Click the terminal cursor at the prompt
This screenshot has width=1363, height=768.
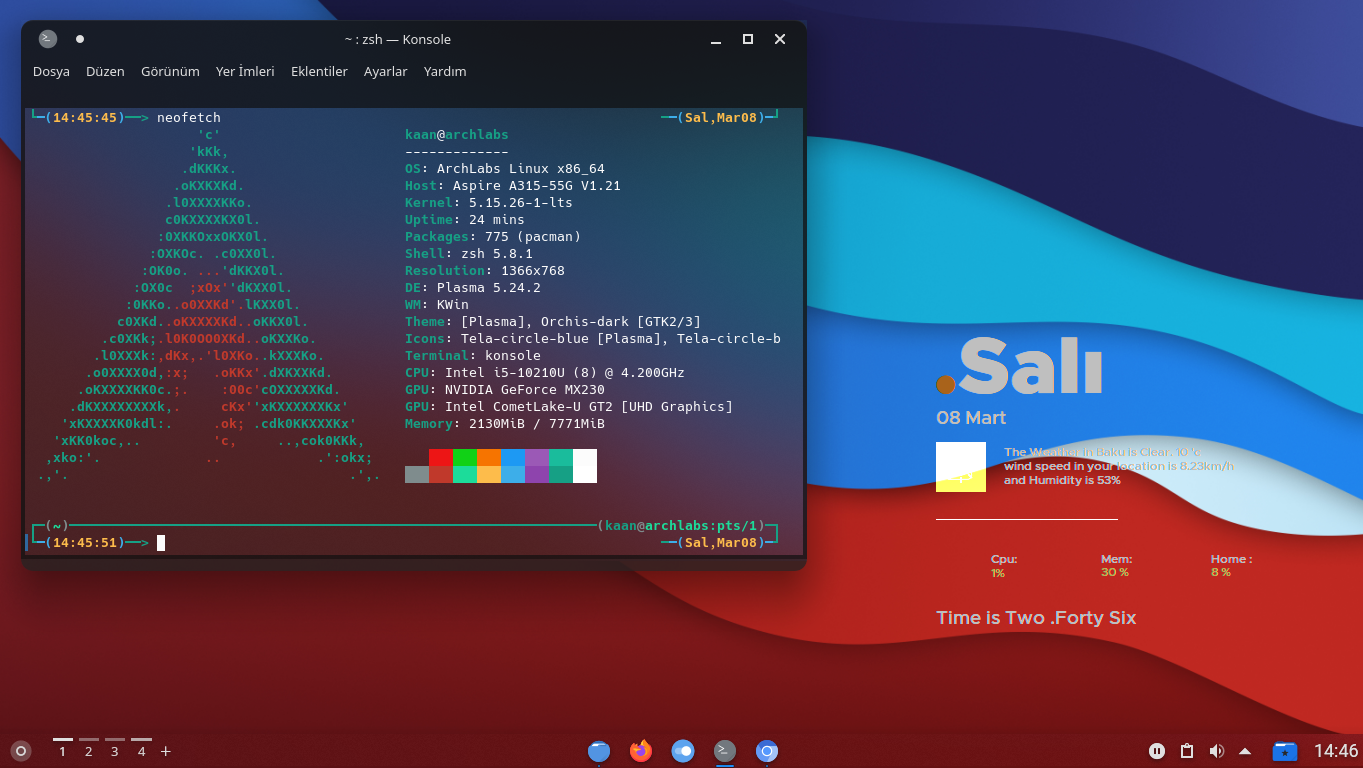point(161,543)
